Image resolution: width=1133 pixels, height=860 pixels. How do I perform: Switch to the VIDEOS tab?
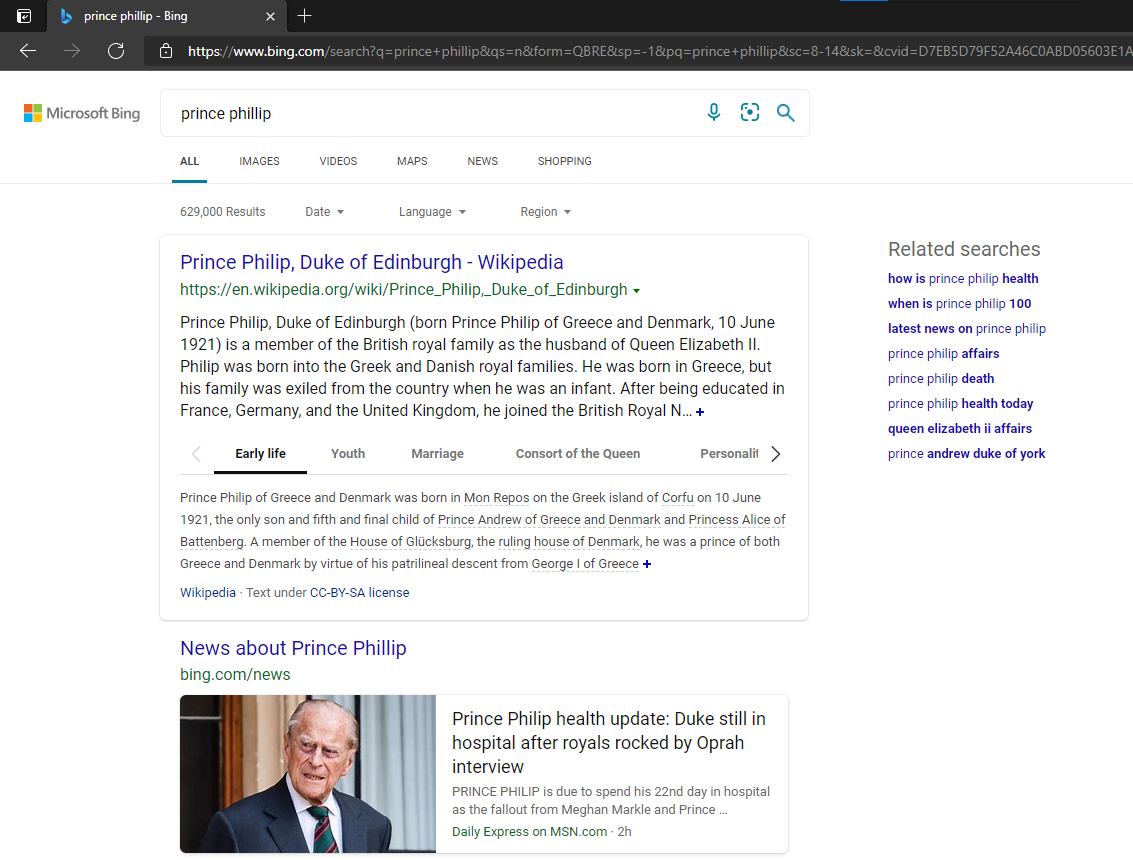coord(338,161)
